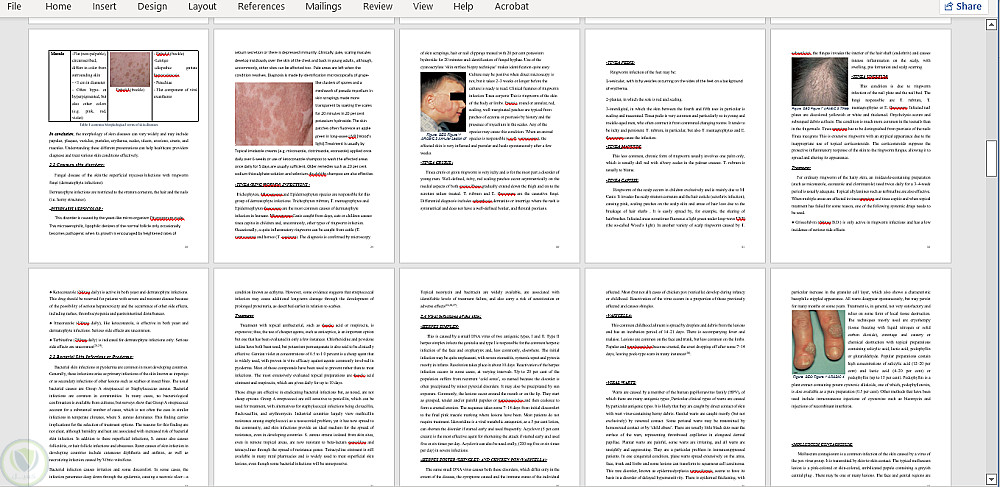Switch to the Mailings tab
Screen dimensions: 1000x487
pos(323,6)
